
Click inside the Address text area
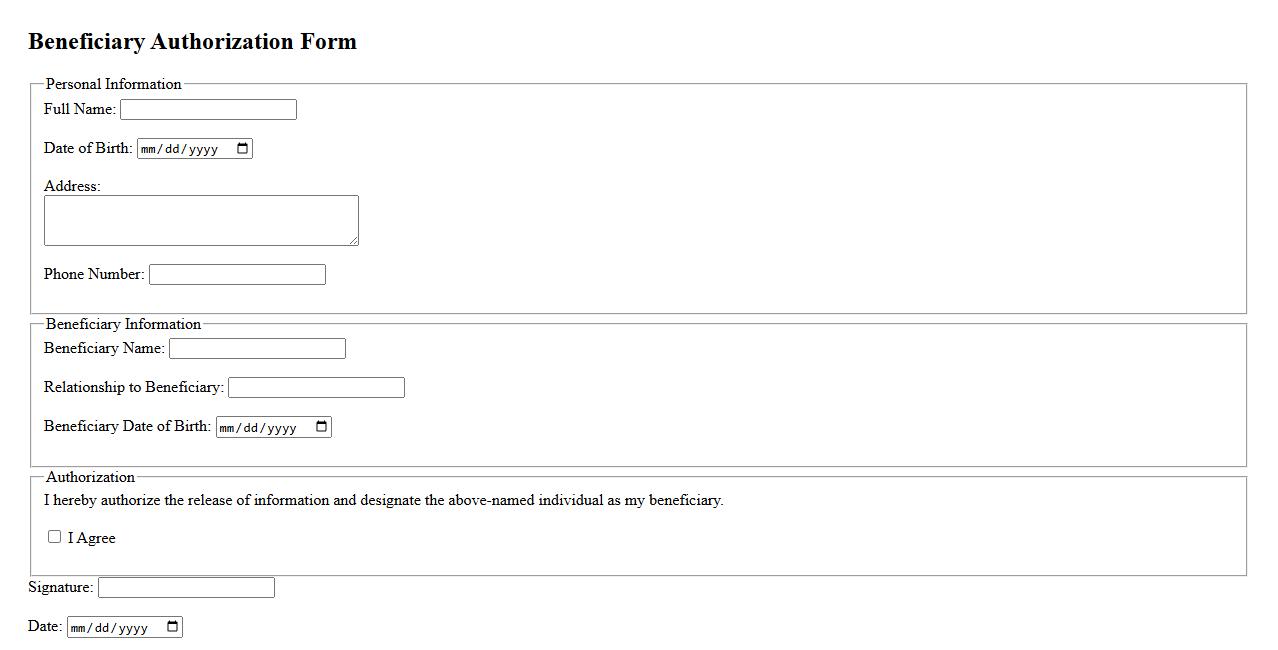coord(200,220)
